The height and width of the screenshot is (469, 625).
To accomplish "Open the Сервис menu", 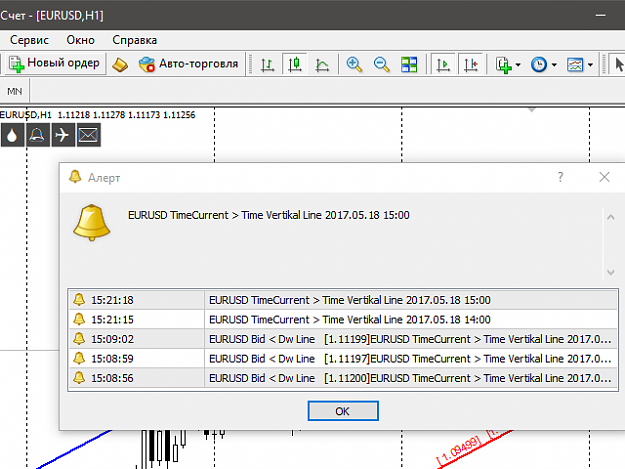I will tap(29, 40).
